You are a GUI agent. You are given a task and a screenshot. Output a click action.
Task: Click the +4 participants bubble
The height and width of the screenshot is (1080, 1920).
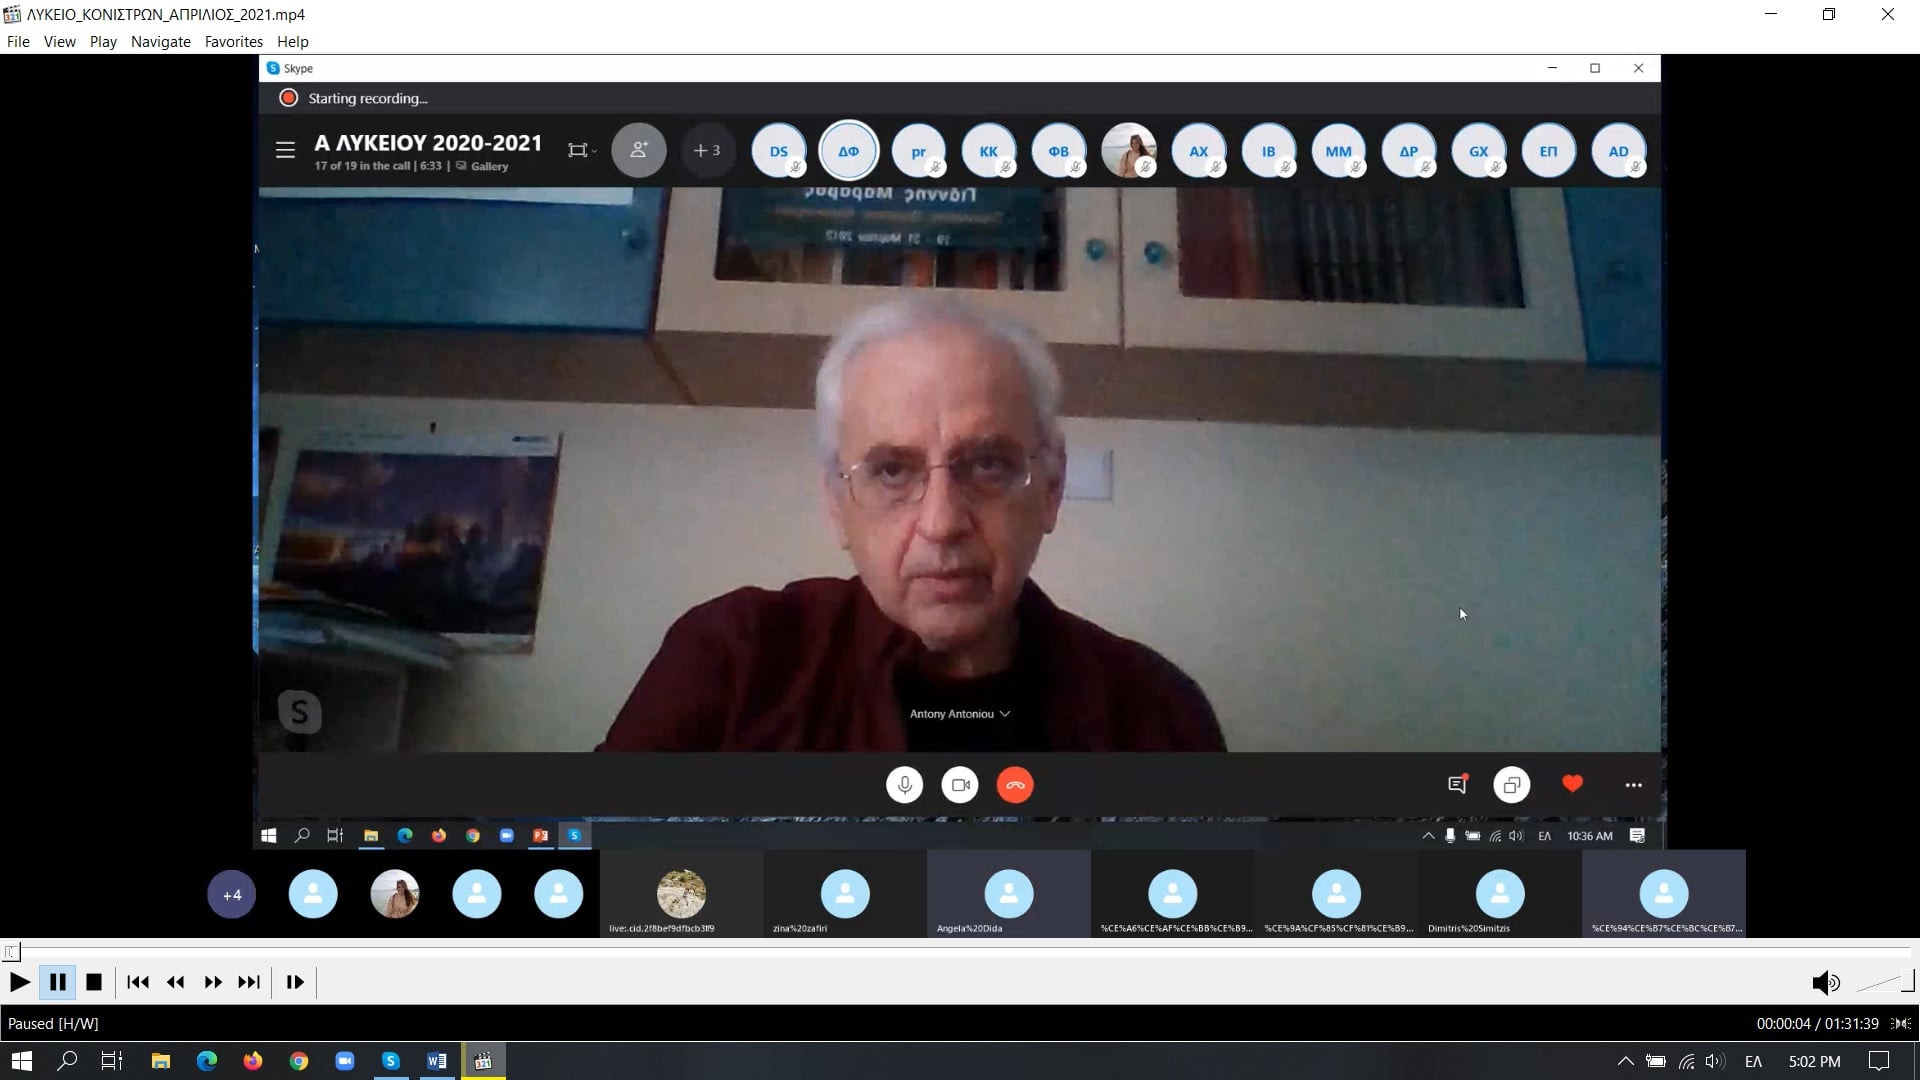coord(232,895)
